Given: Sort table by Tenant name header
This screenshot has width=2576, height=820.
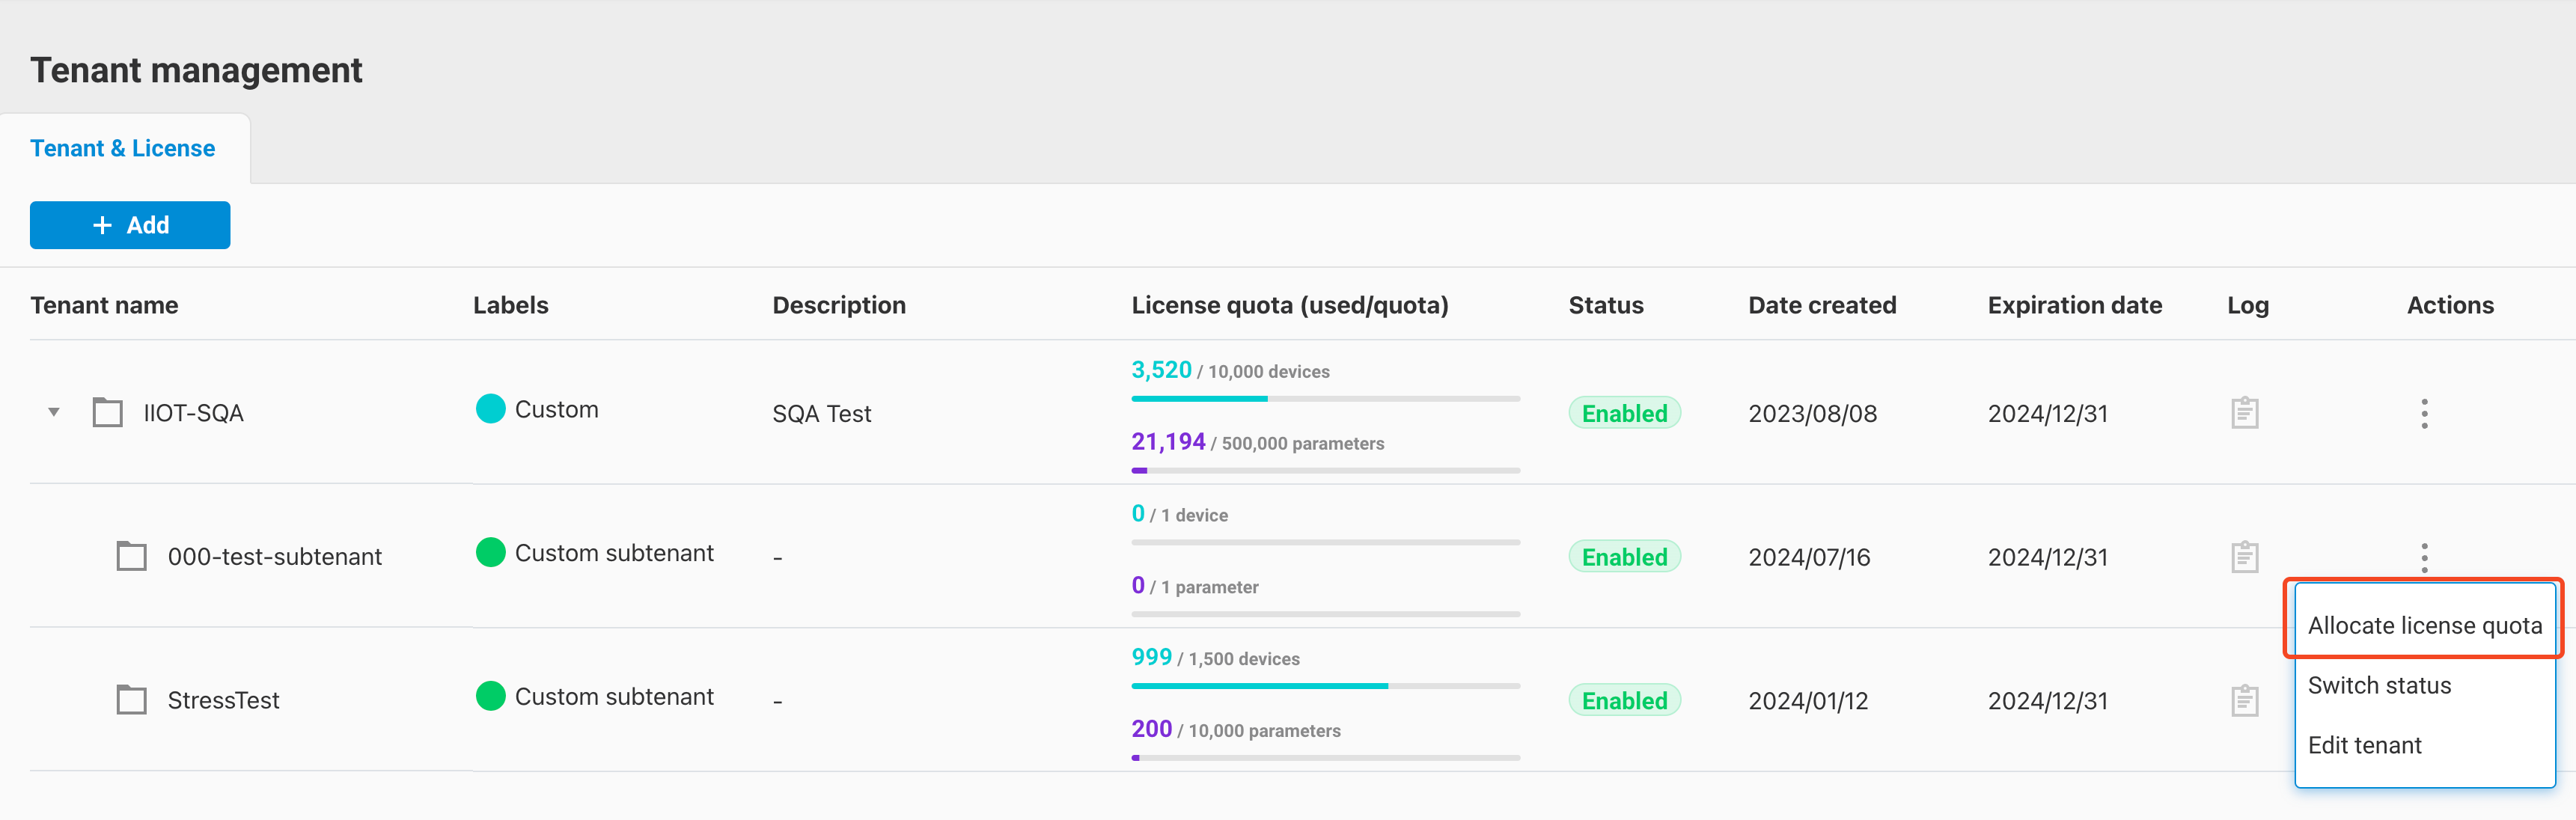Looking at the screenshot, I should pyautogui.click(x=104, y=305).
